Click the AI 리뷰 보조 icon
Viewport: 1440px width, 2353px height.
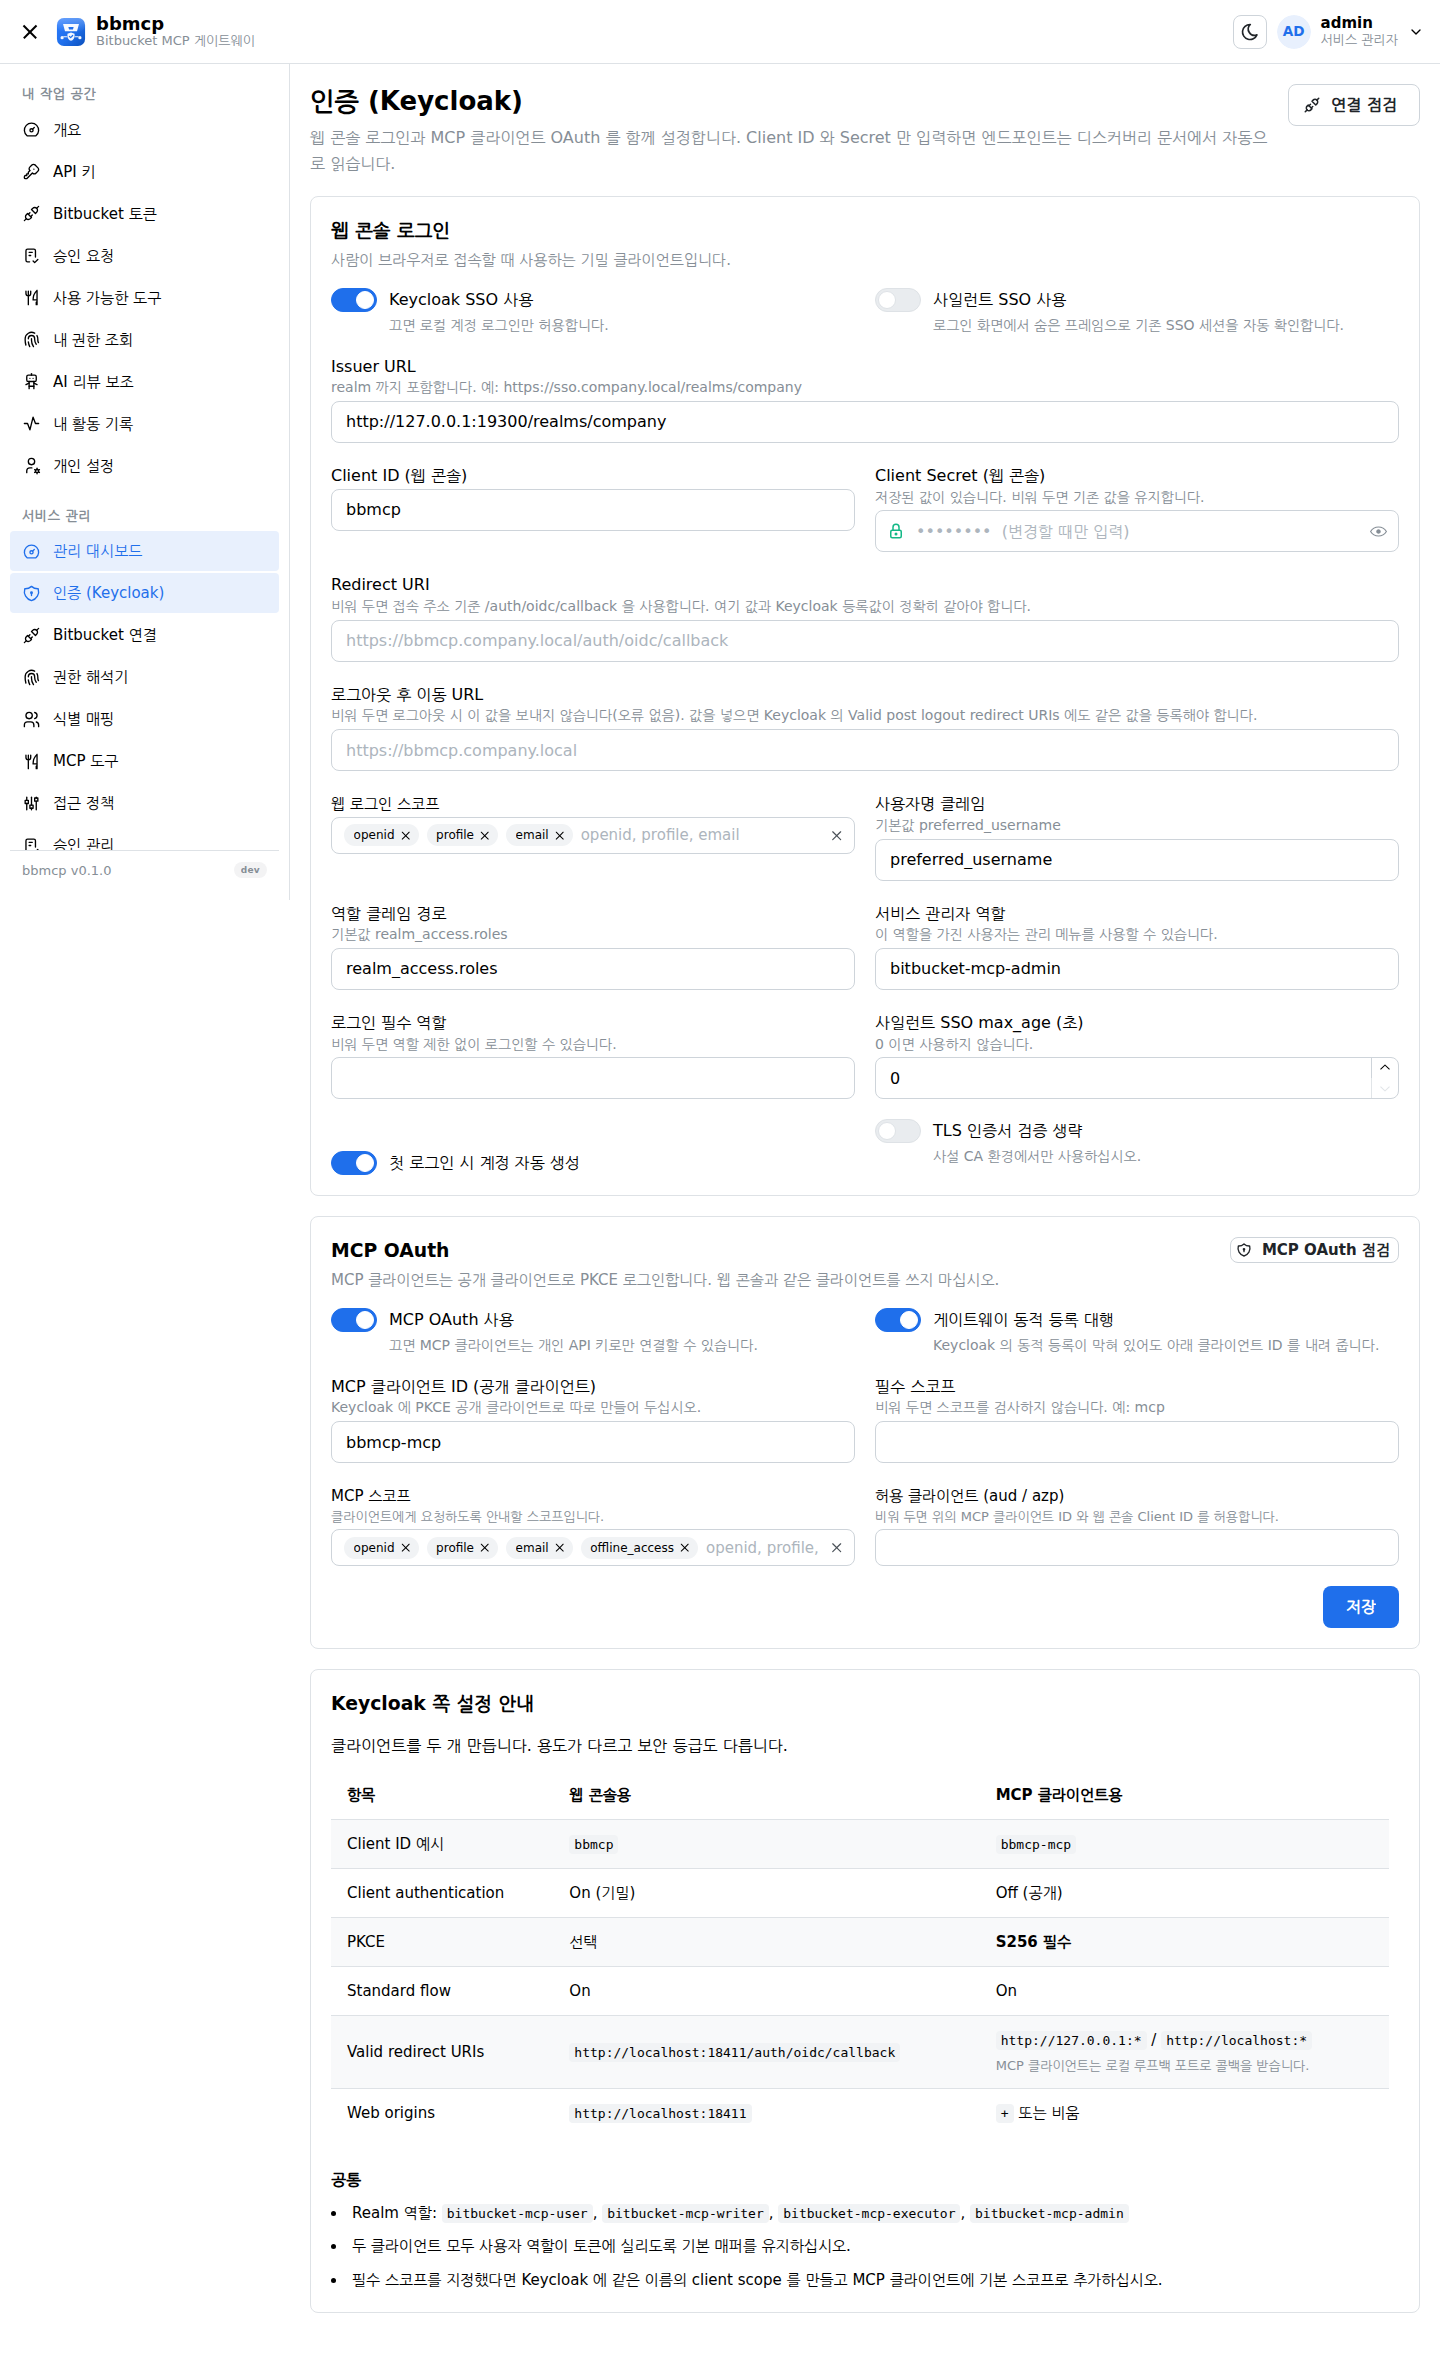coord(32,382)
